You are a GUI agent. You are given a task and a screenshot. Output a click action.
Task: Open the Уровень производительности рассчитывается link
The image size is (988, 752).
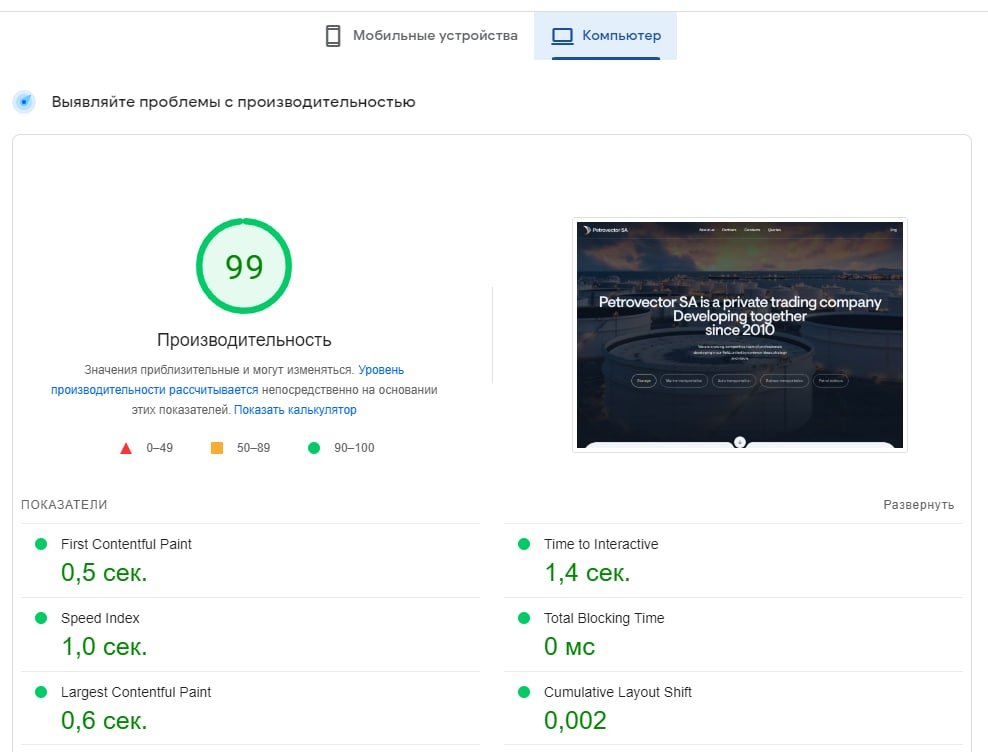coord(227,380)
